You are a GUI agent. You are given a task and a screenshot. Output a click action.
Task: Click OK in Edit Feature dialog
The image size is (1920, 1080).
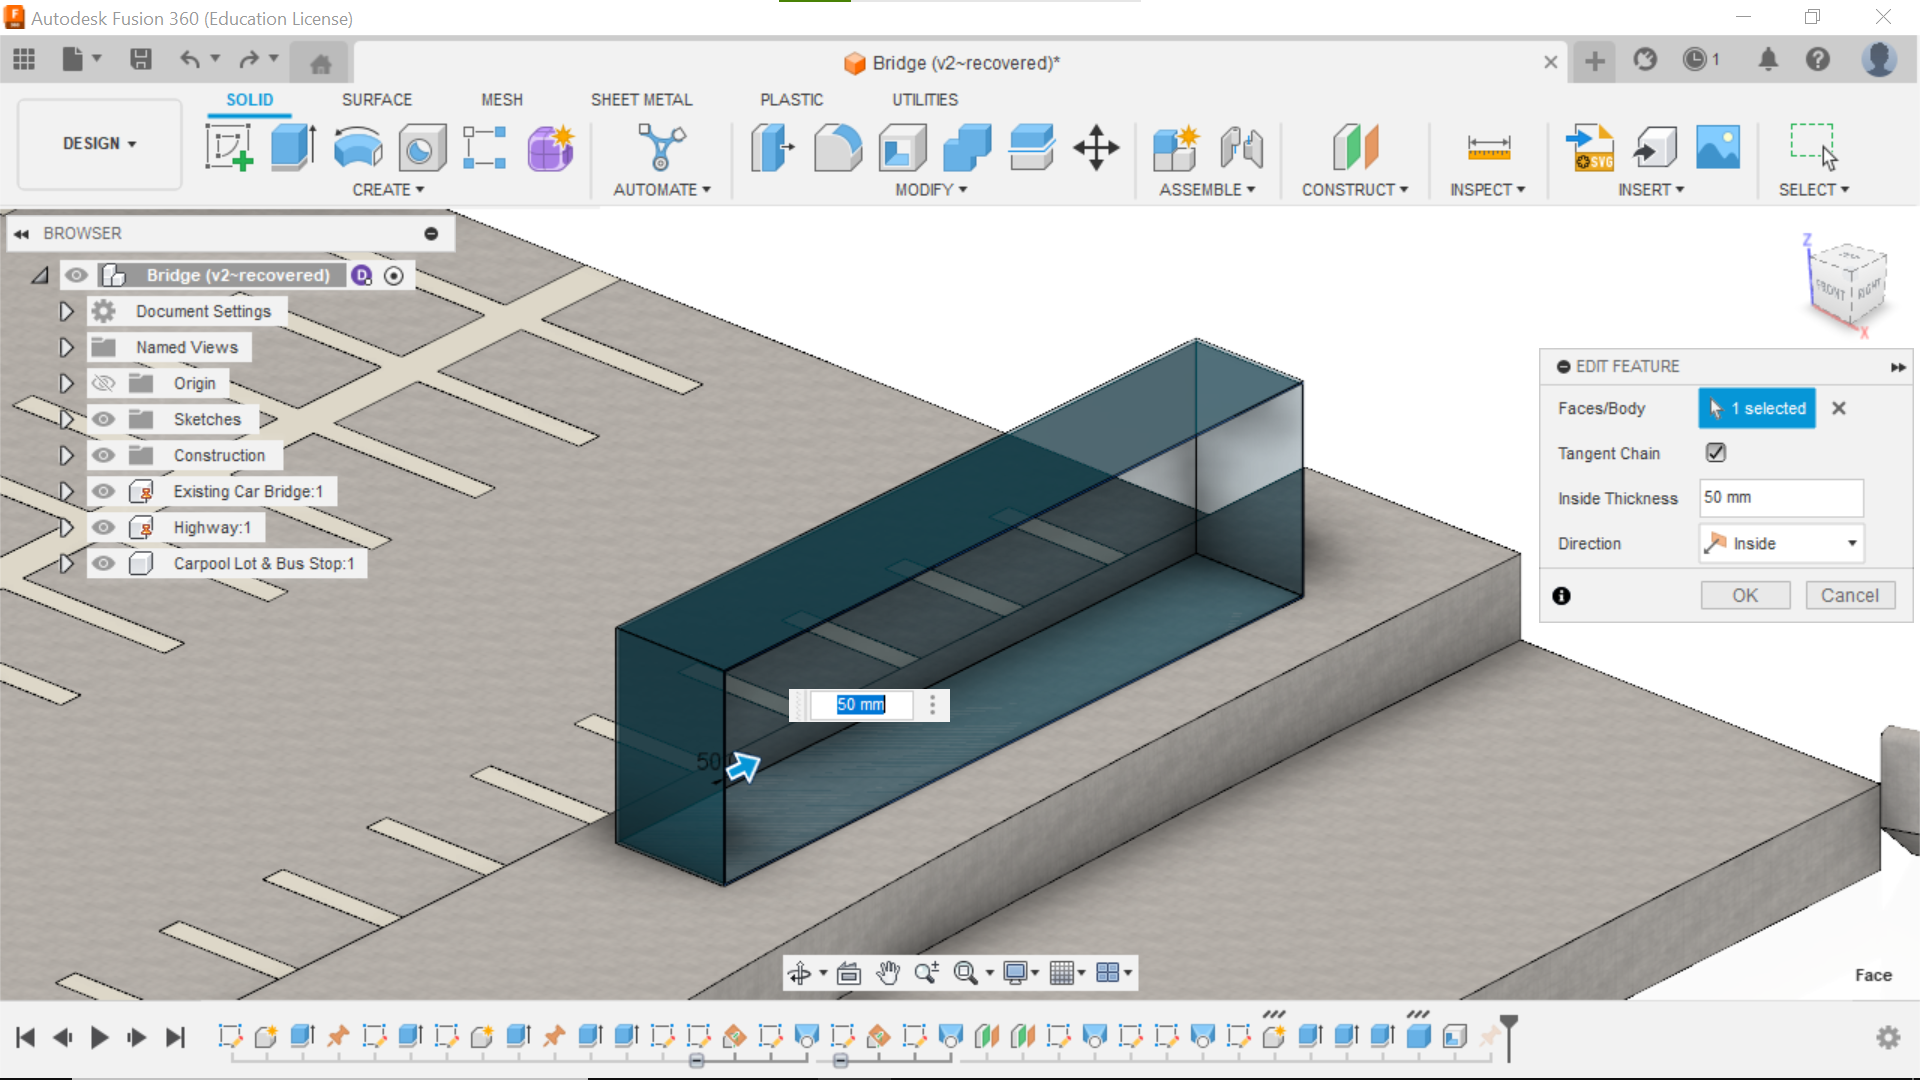pyautogui.click(x=1745, y=596)
